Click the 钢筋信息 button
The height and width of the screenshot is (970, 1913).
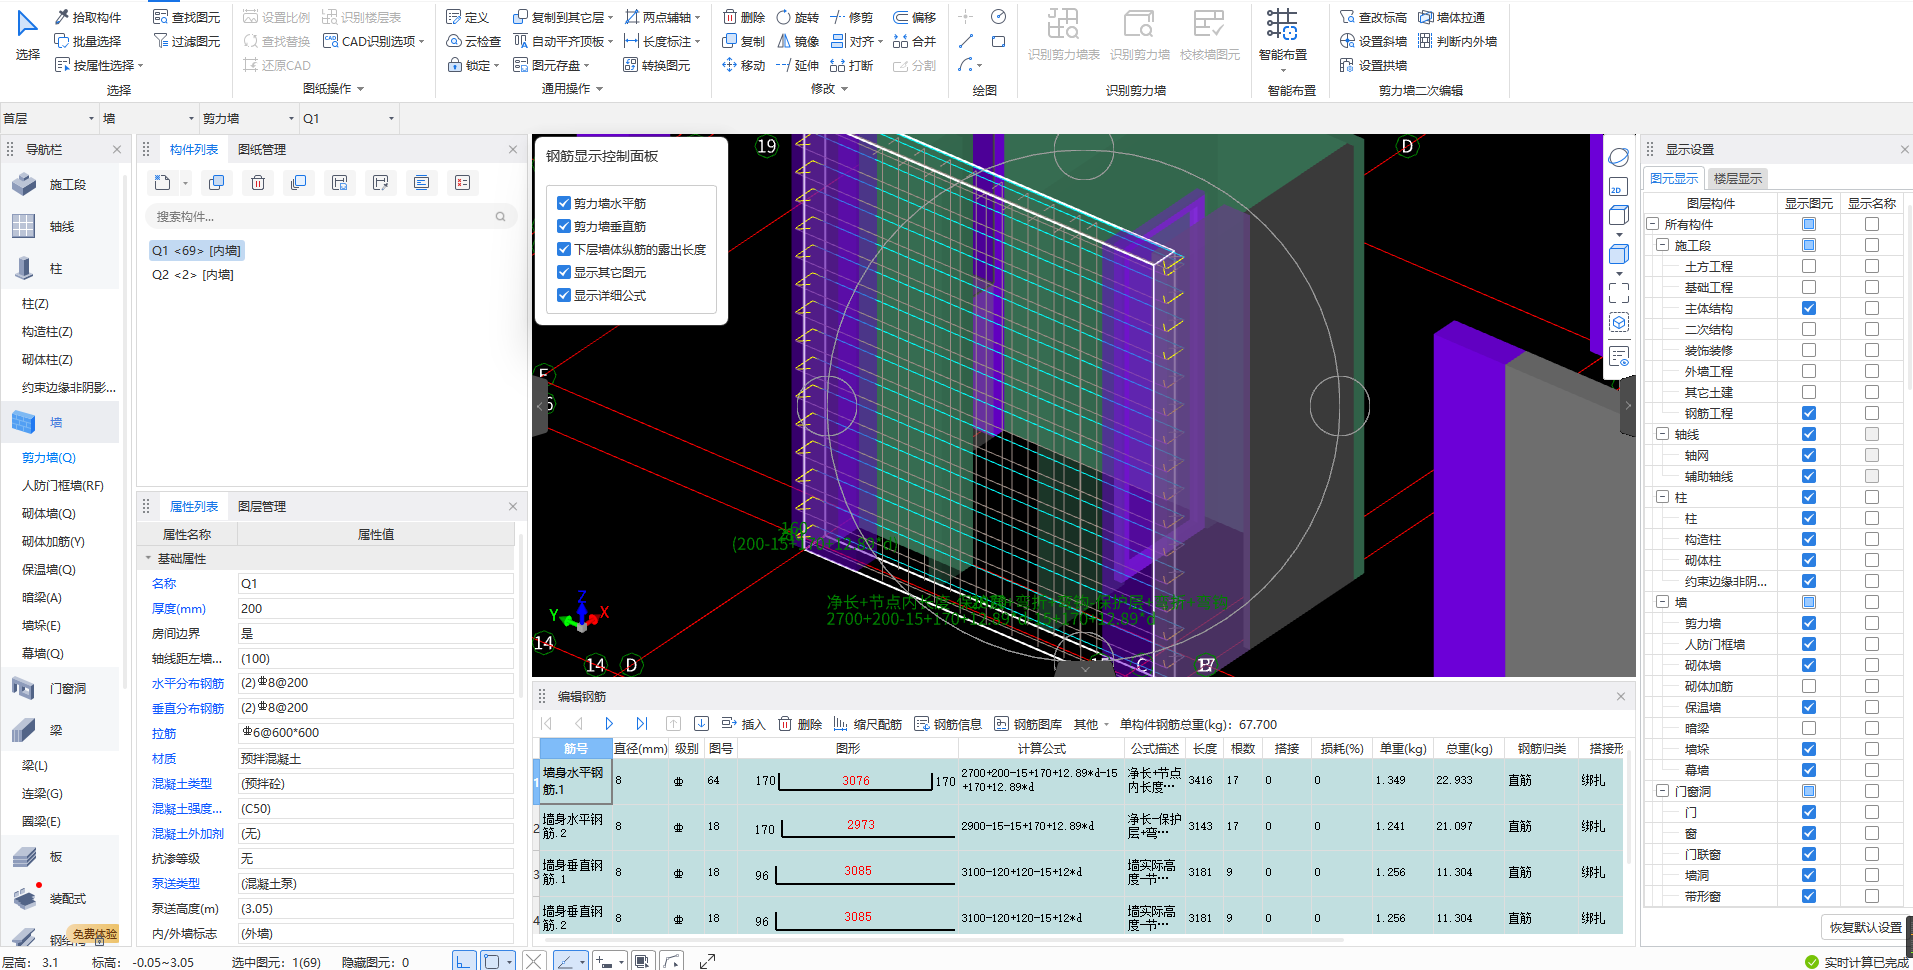tap(948, 724)
